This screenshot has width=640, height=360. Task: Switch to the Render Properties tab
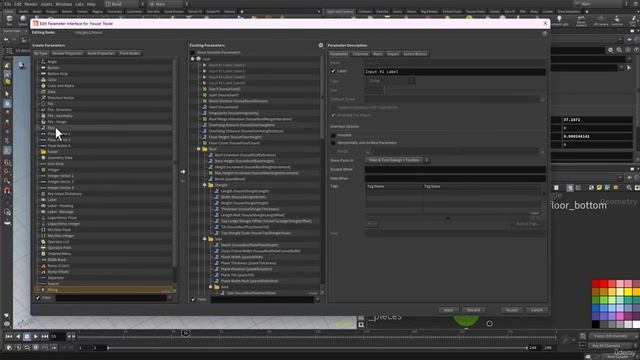click(67, 53)
